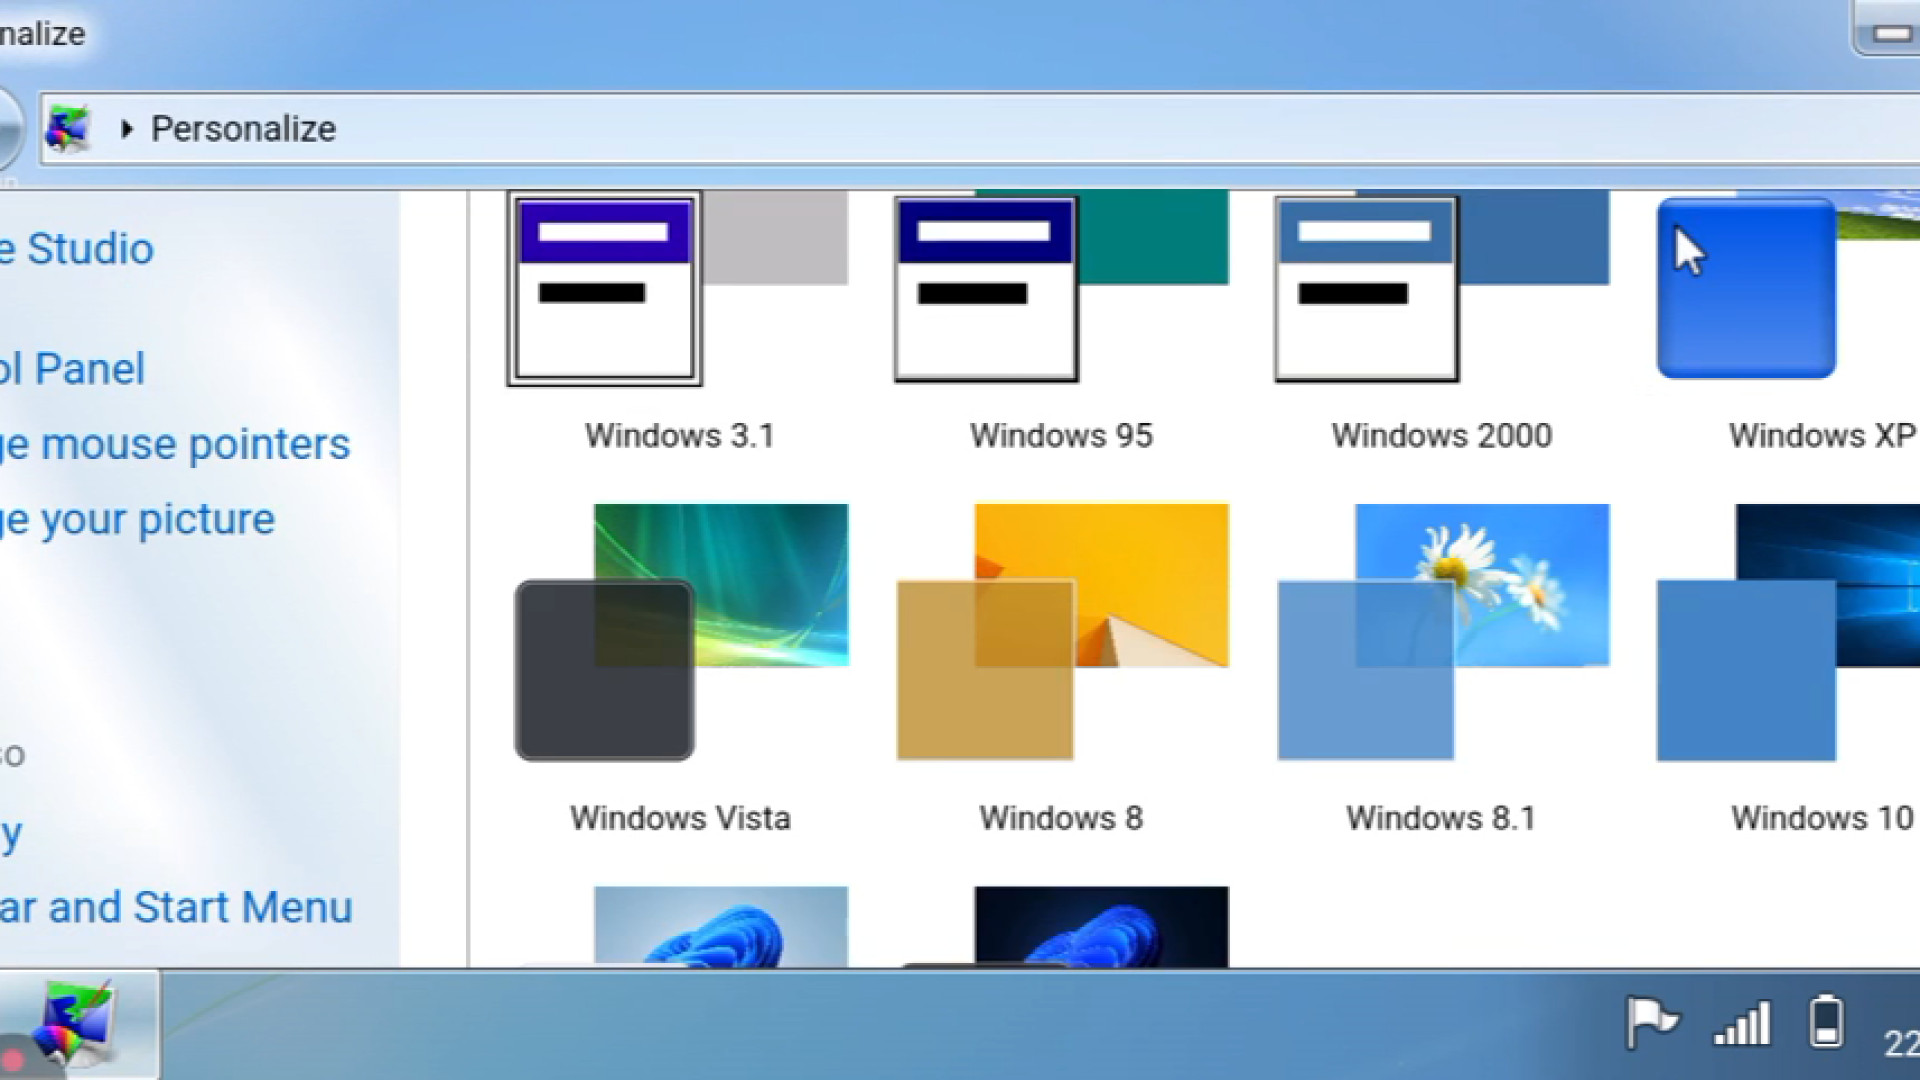
Task: Select the Windows XP theme thumbnail
Action: (1788, 286)
